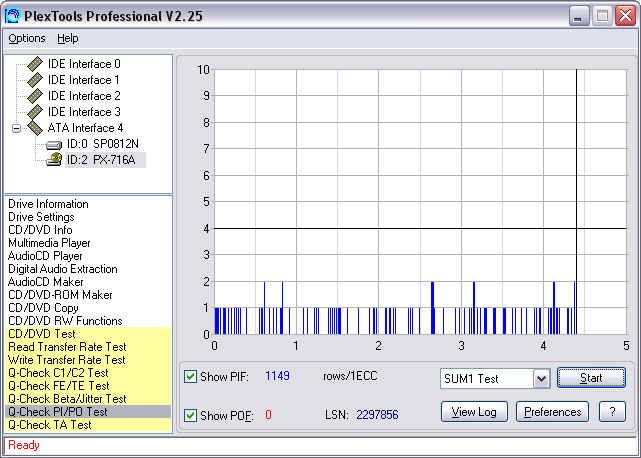This screenshot has width=641, height=458.
Task: Select IDE Interface 3 in tree
Action: 84,112
